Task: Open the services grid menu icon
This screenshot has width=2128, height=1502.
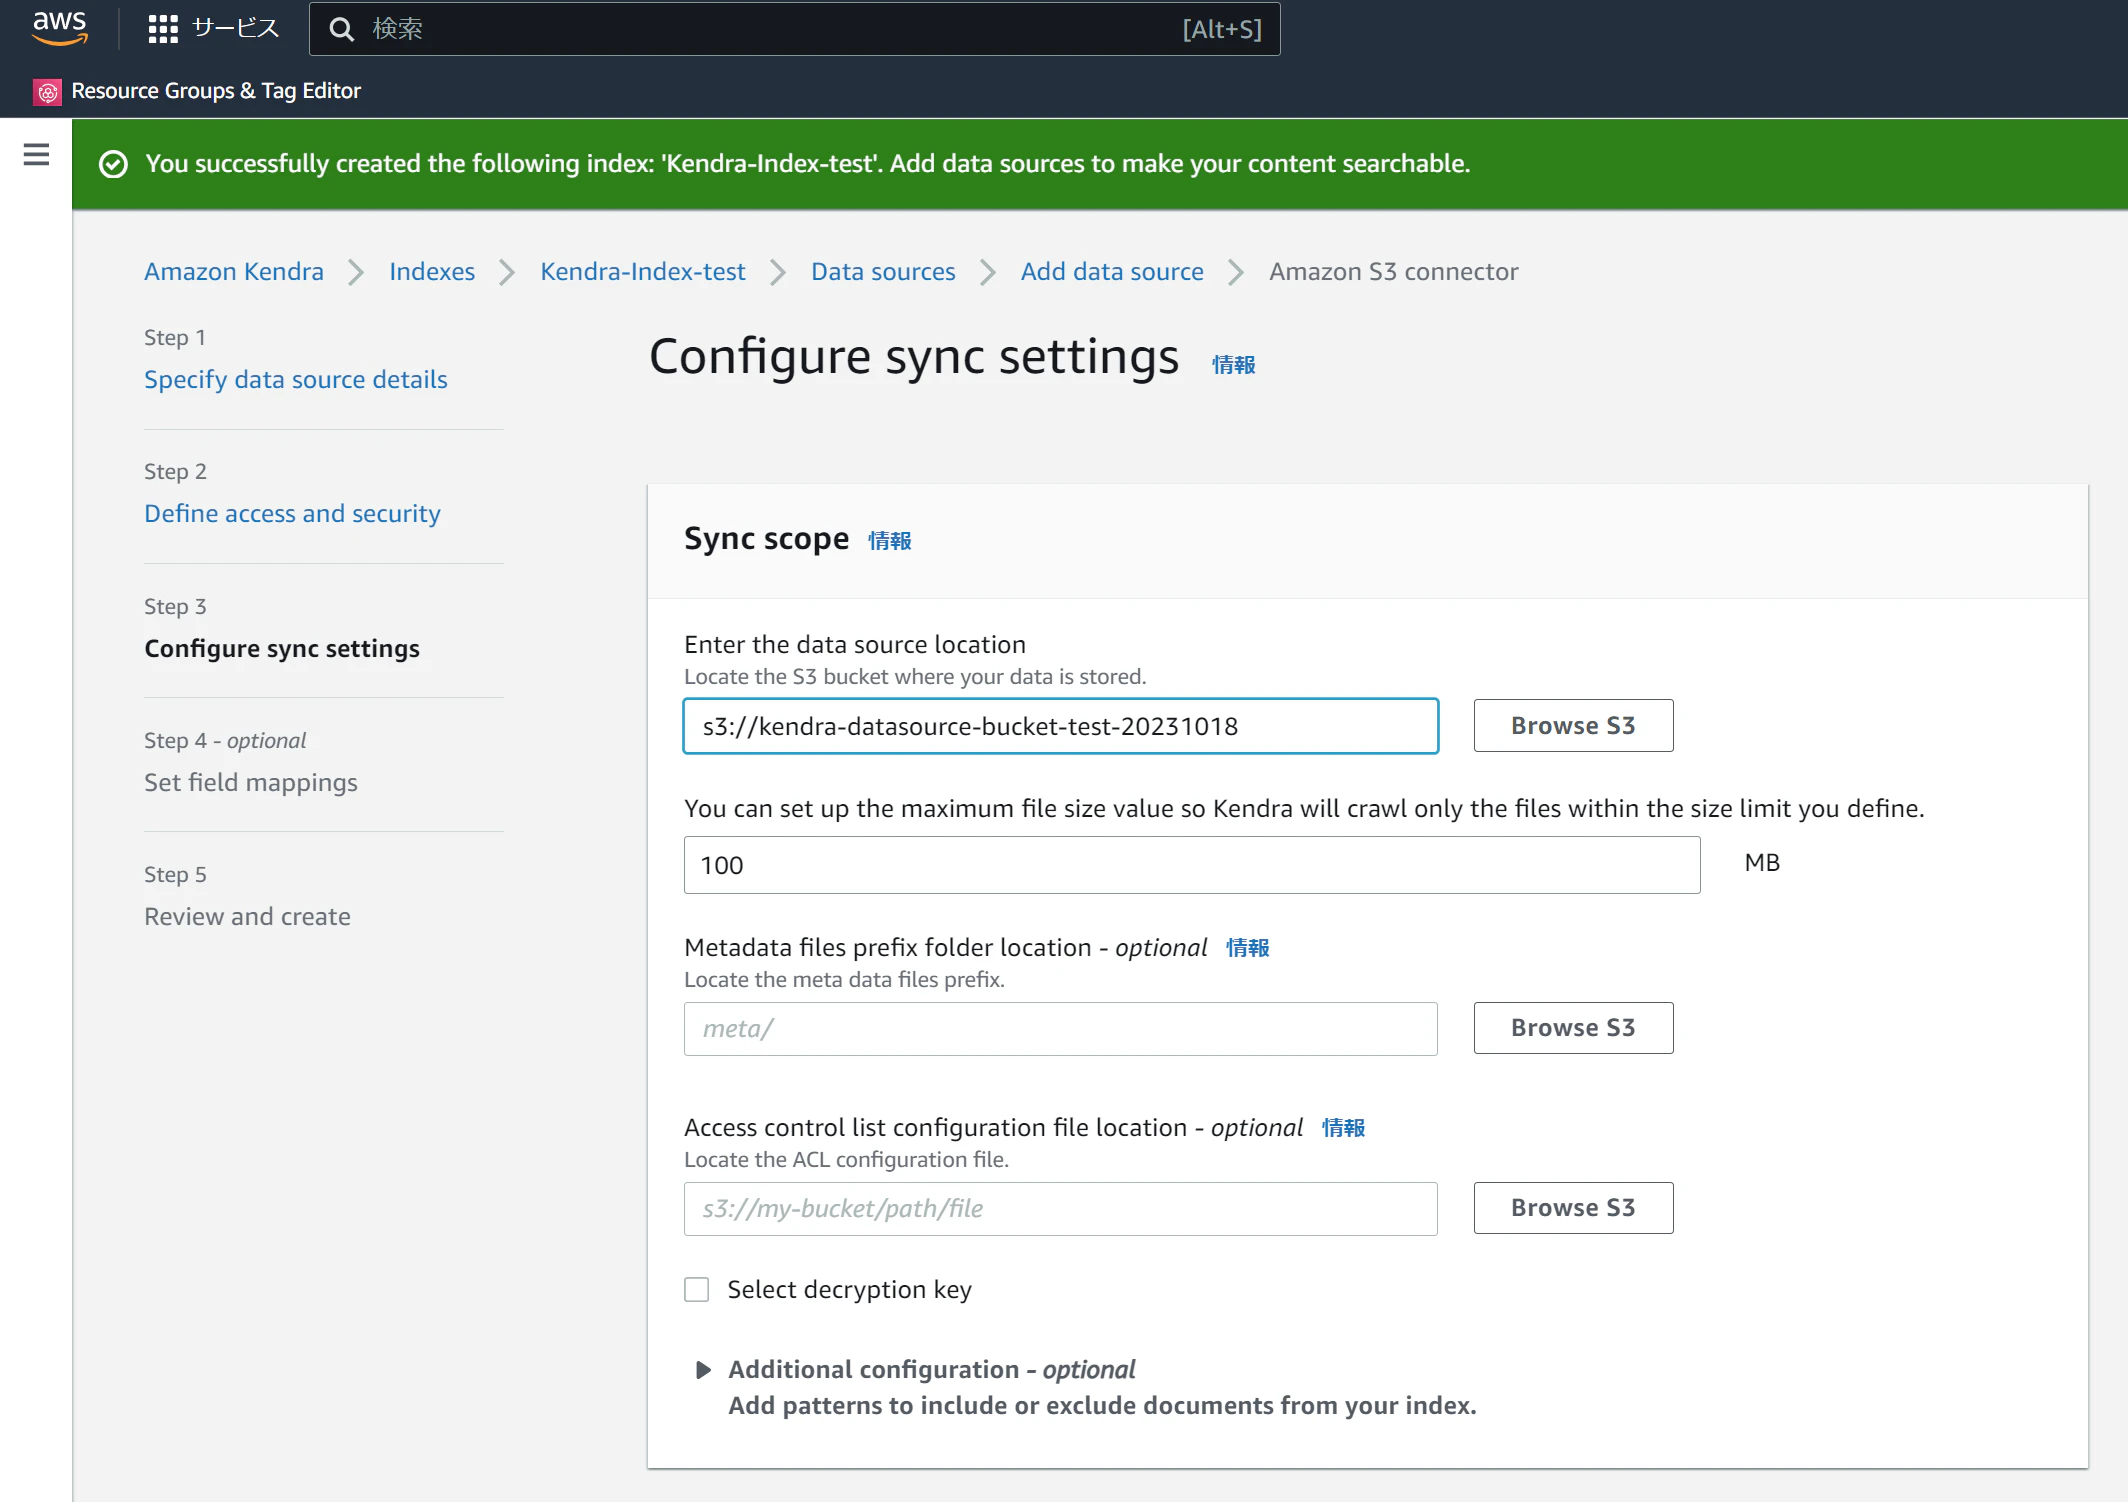Action: [162, 29]
